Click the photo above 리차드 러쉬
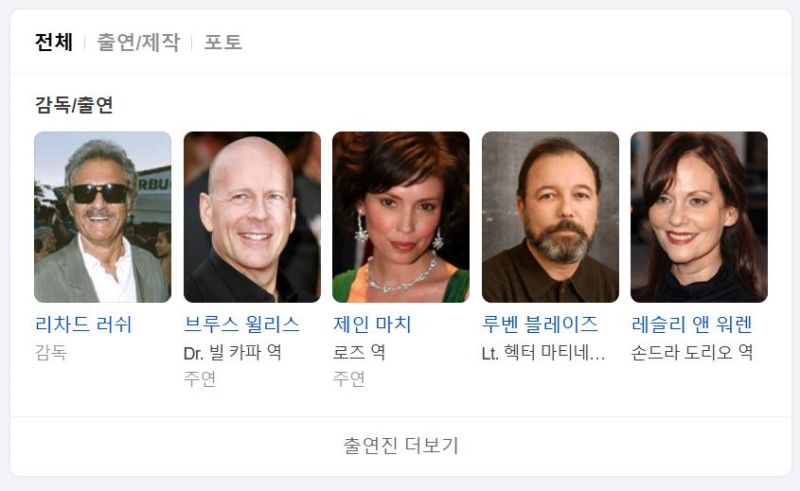 103,217
